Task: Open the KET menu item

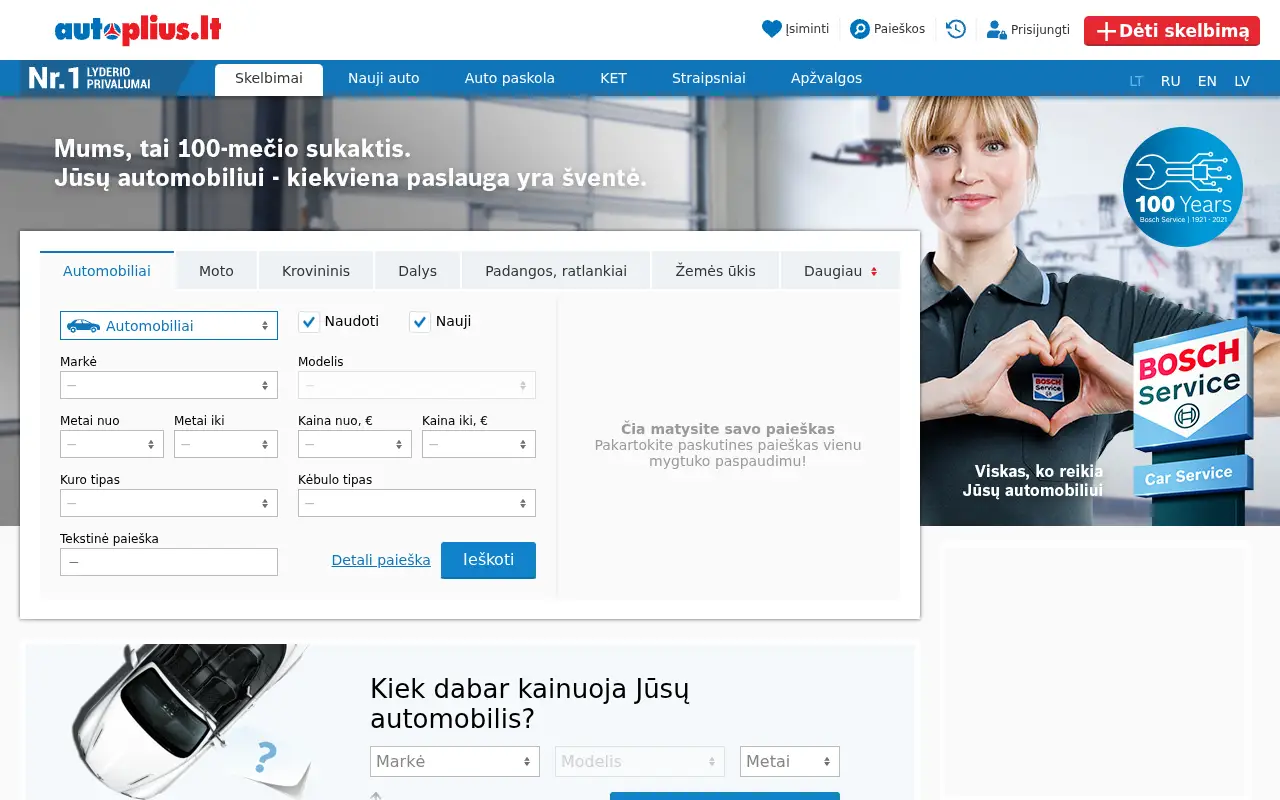Action: click(613, 78)
